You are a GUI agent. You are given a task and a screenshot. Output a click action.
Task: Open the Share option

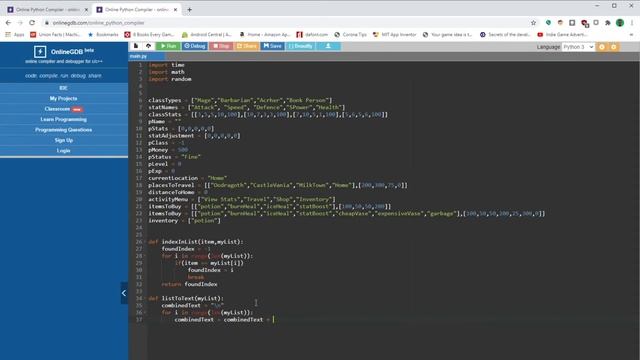tap(247, 46)
